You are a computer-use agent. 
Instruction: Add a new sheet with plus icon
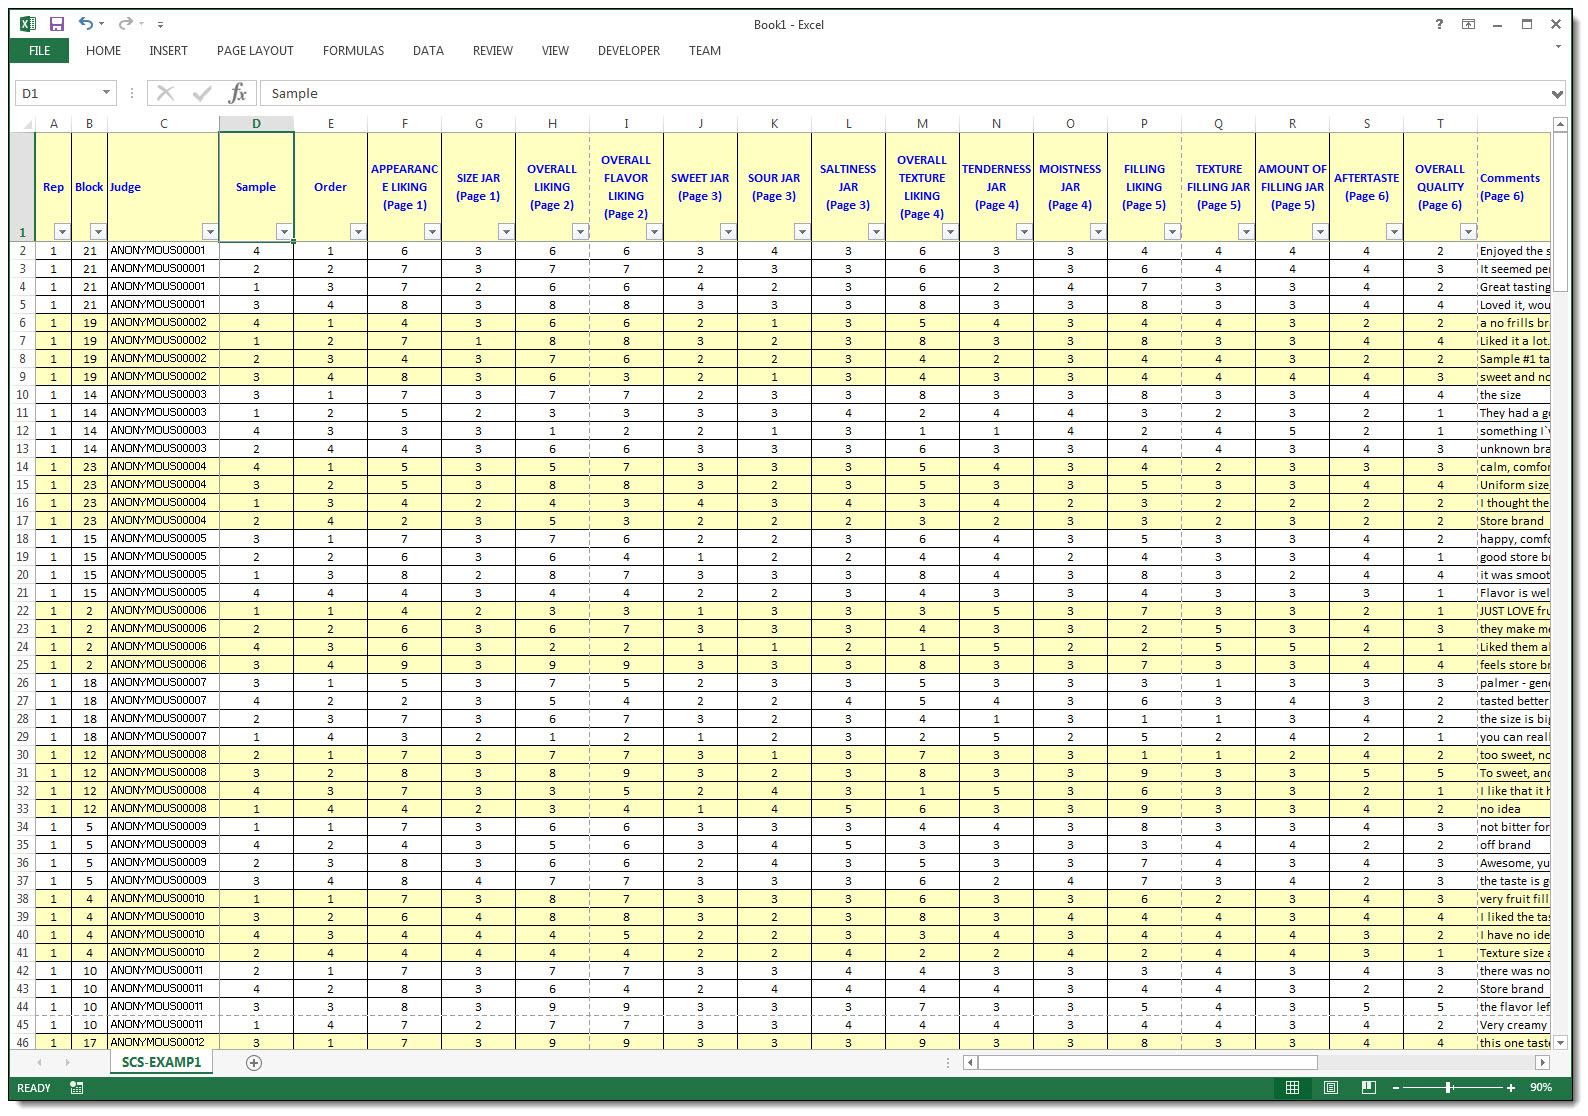pos(254,1063)
